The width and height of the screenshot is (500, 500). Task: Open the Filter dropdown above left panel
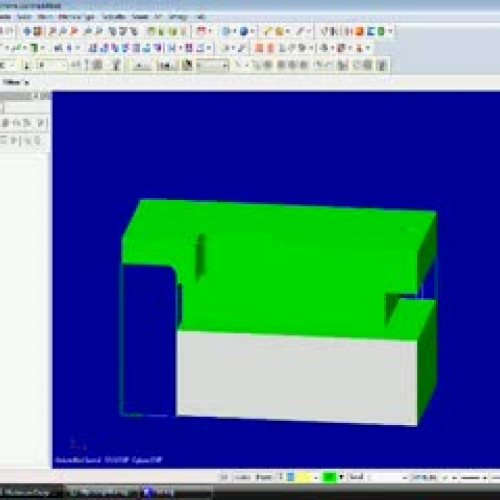(16, 82)
